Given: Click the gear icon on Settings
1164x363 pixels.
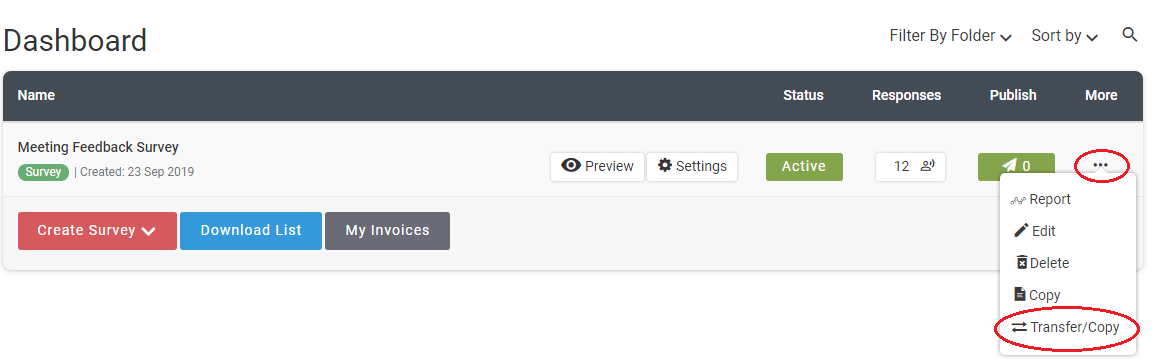Looking at the screenshot, I should pyautogui.click(x=665, y=166).
